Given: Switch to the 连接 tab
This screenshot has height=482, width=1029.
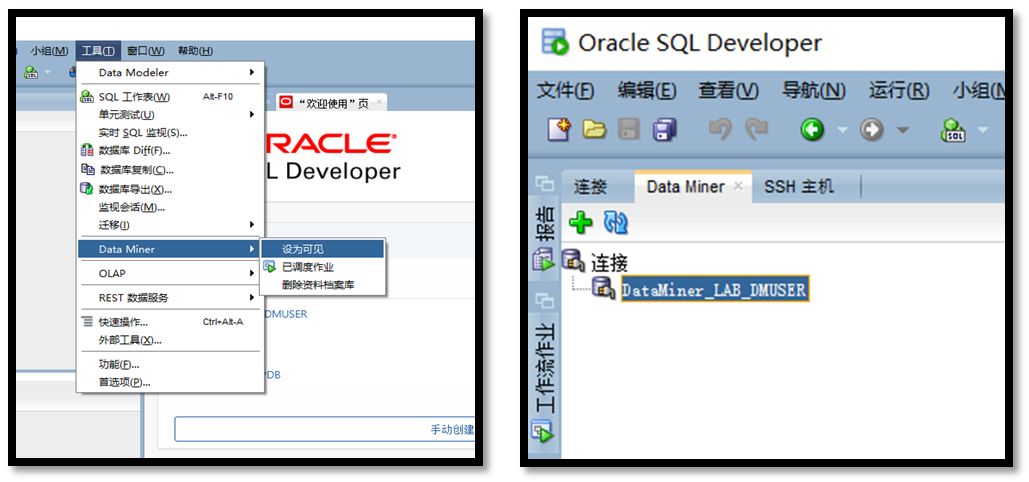Looking at the screenshot, I should [590, 186].
